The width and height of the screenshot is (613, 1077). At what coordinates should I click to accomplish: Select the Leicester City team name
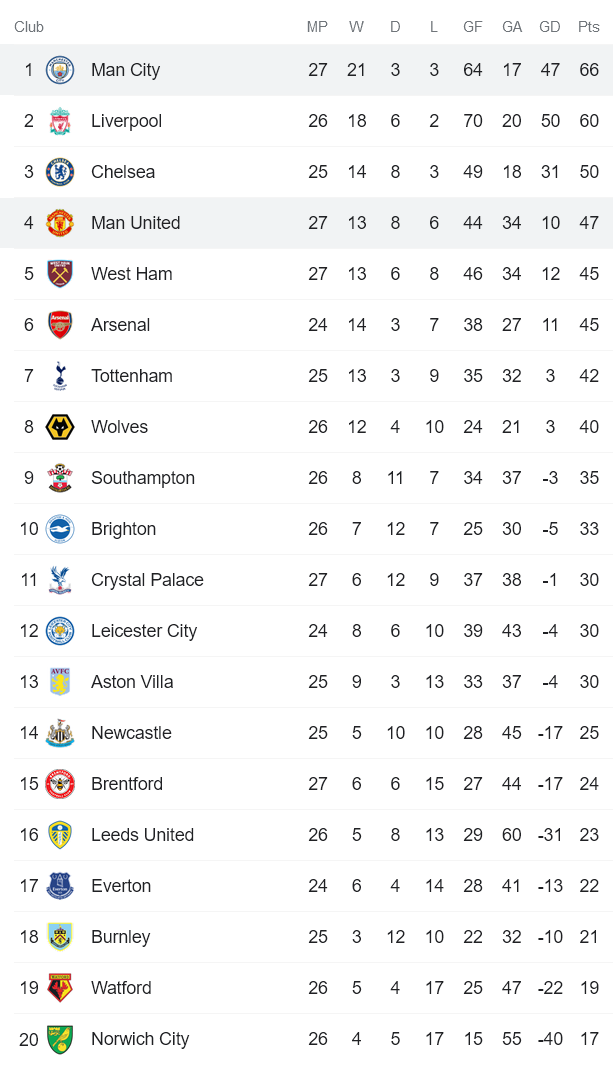pos(144,631)
